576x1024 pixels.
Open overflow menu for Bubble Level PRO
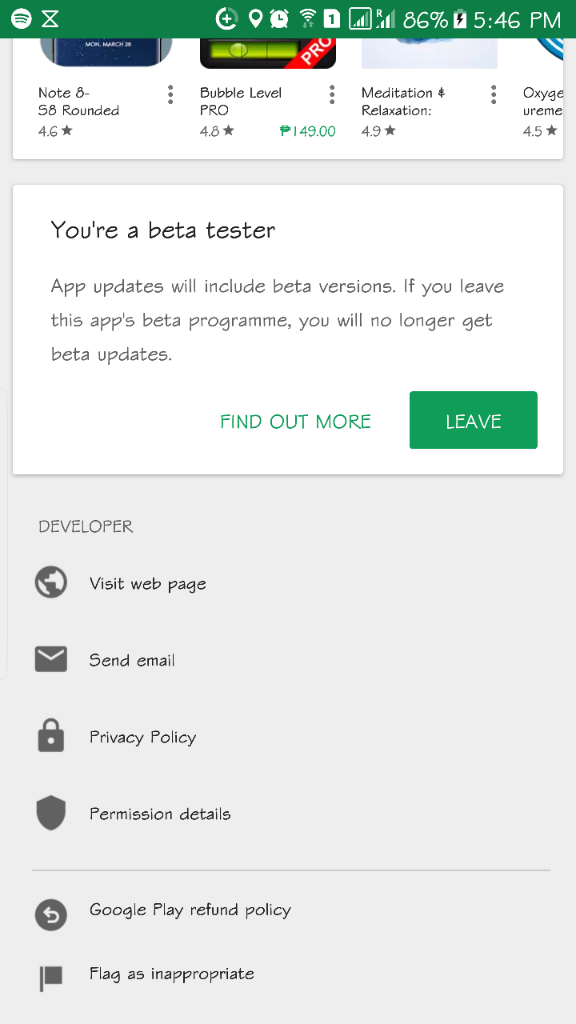tap(332, 95)
